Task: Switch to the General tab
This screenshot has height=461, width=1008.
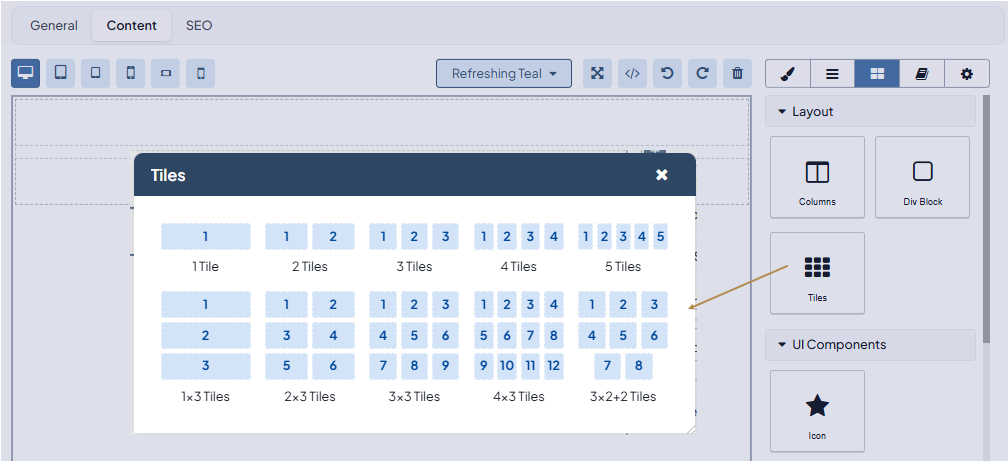Action: pyautogui.click(x=54, y=25)
